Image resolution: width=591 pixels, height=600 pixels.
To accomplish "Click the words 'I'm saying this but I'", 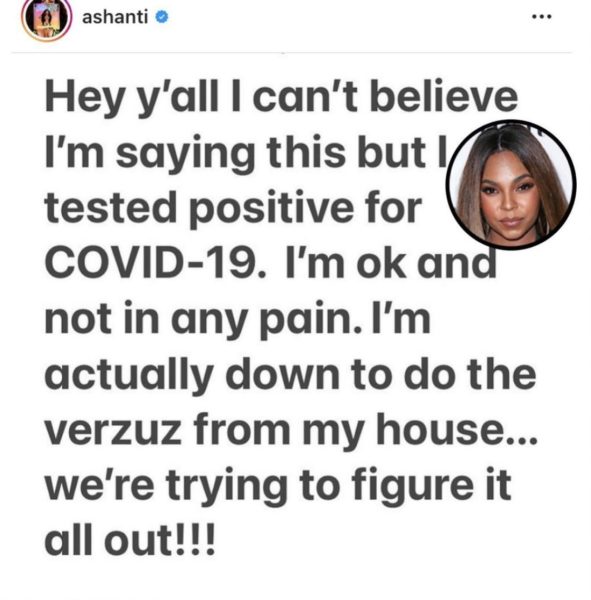I will coord(246,153).
